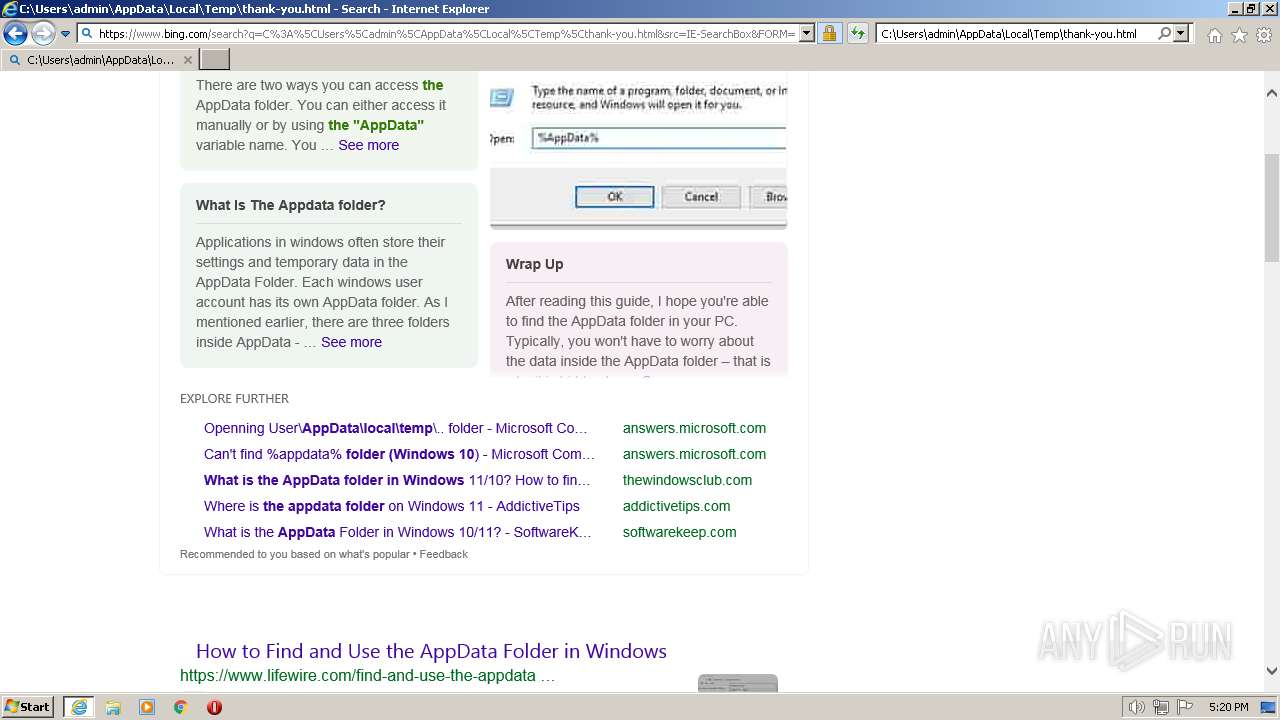This screenshot has height=720, width=1280.
Task: Click the network tray icon
Action: pos(1161,707)
